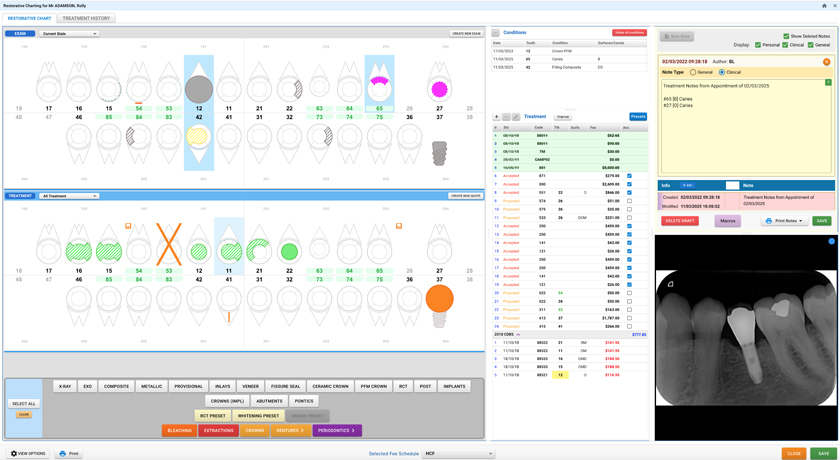Collapse Conditions panel with the minus icon
This screenshot has width=840, height=460.
click(496, 33)
